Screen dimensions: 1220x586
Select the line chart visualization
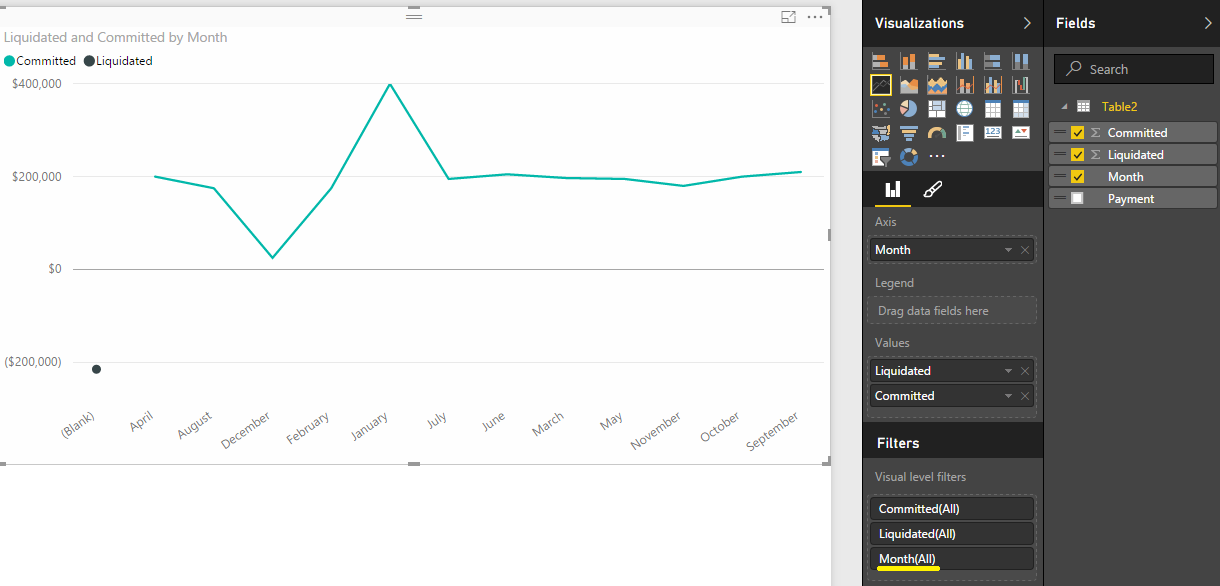[x=881, y=85]
